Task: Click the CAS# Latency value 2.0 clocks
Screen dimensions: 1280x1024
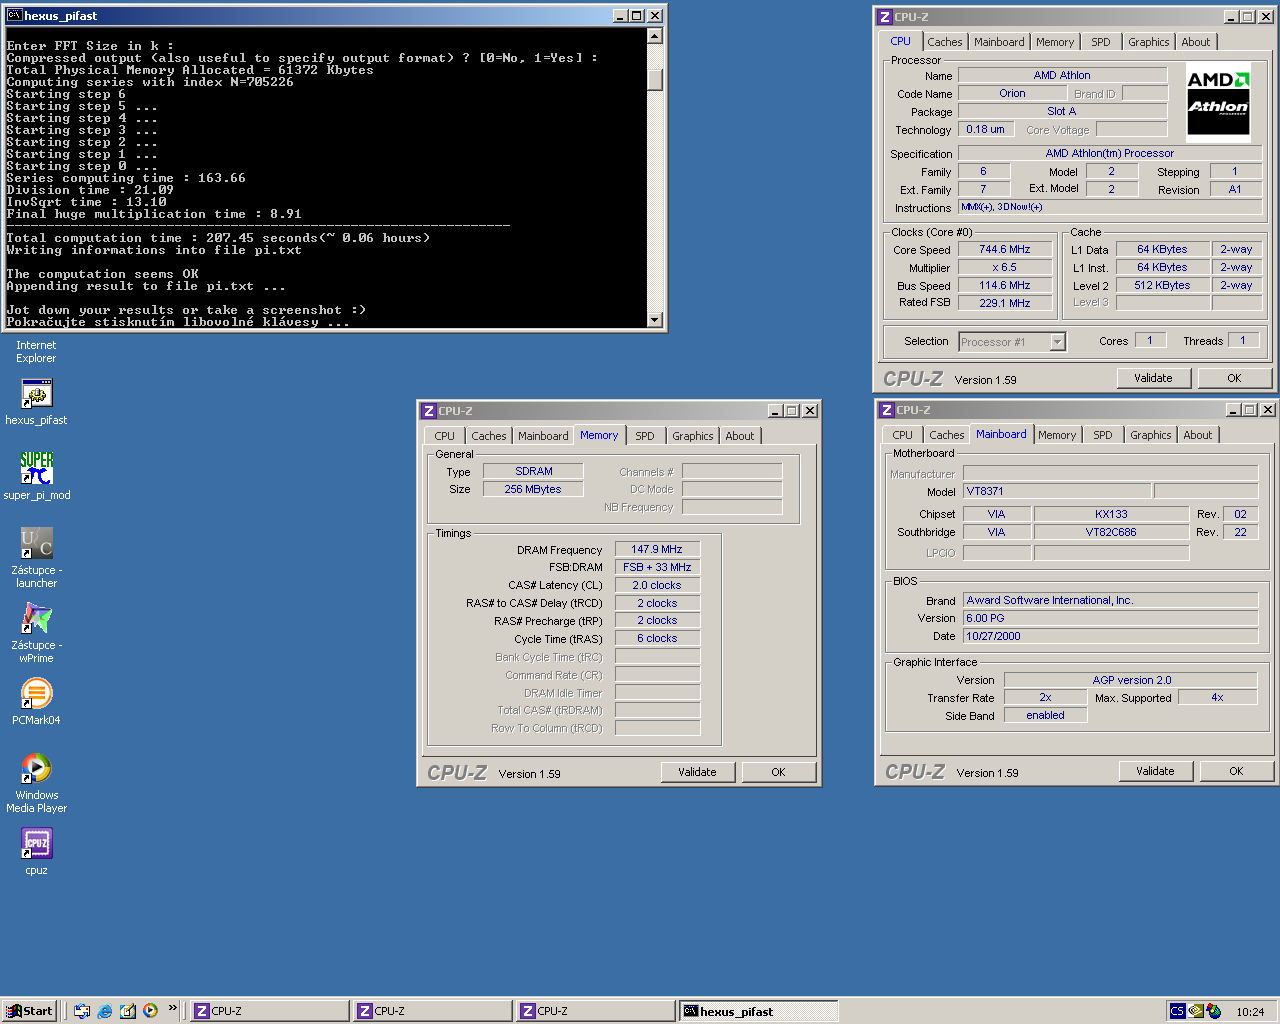Action: (657, 585)
